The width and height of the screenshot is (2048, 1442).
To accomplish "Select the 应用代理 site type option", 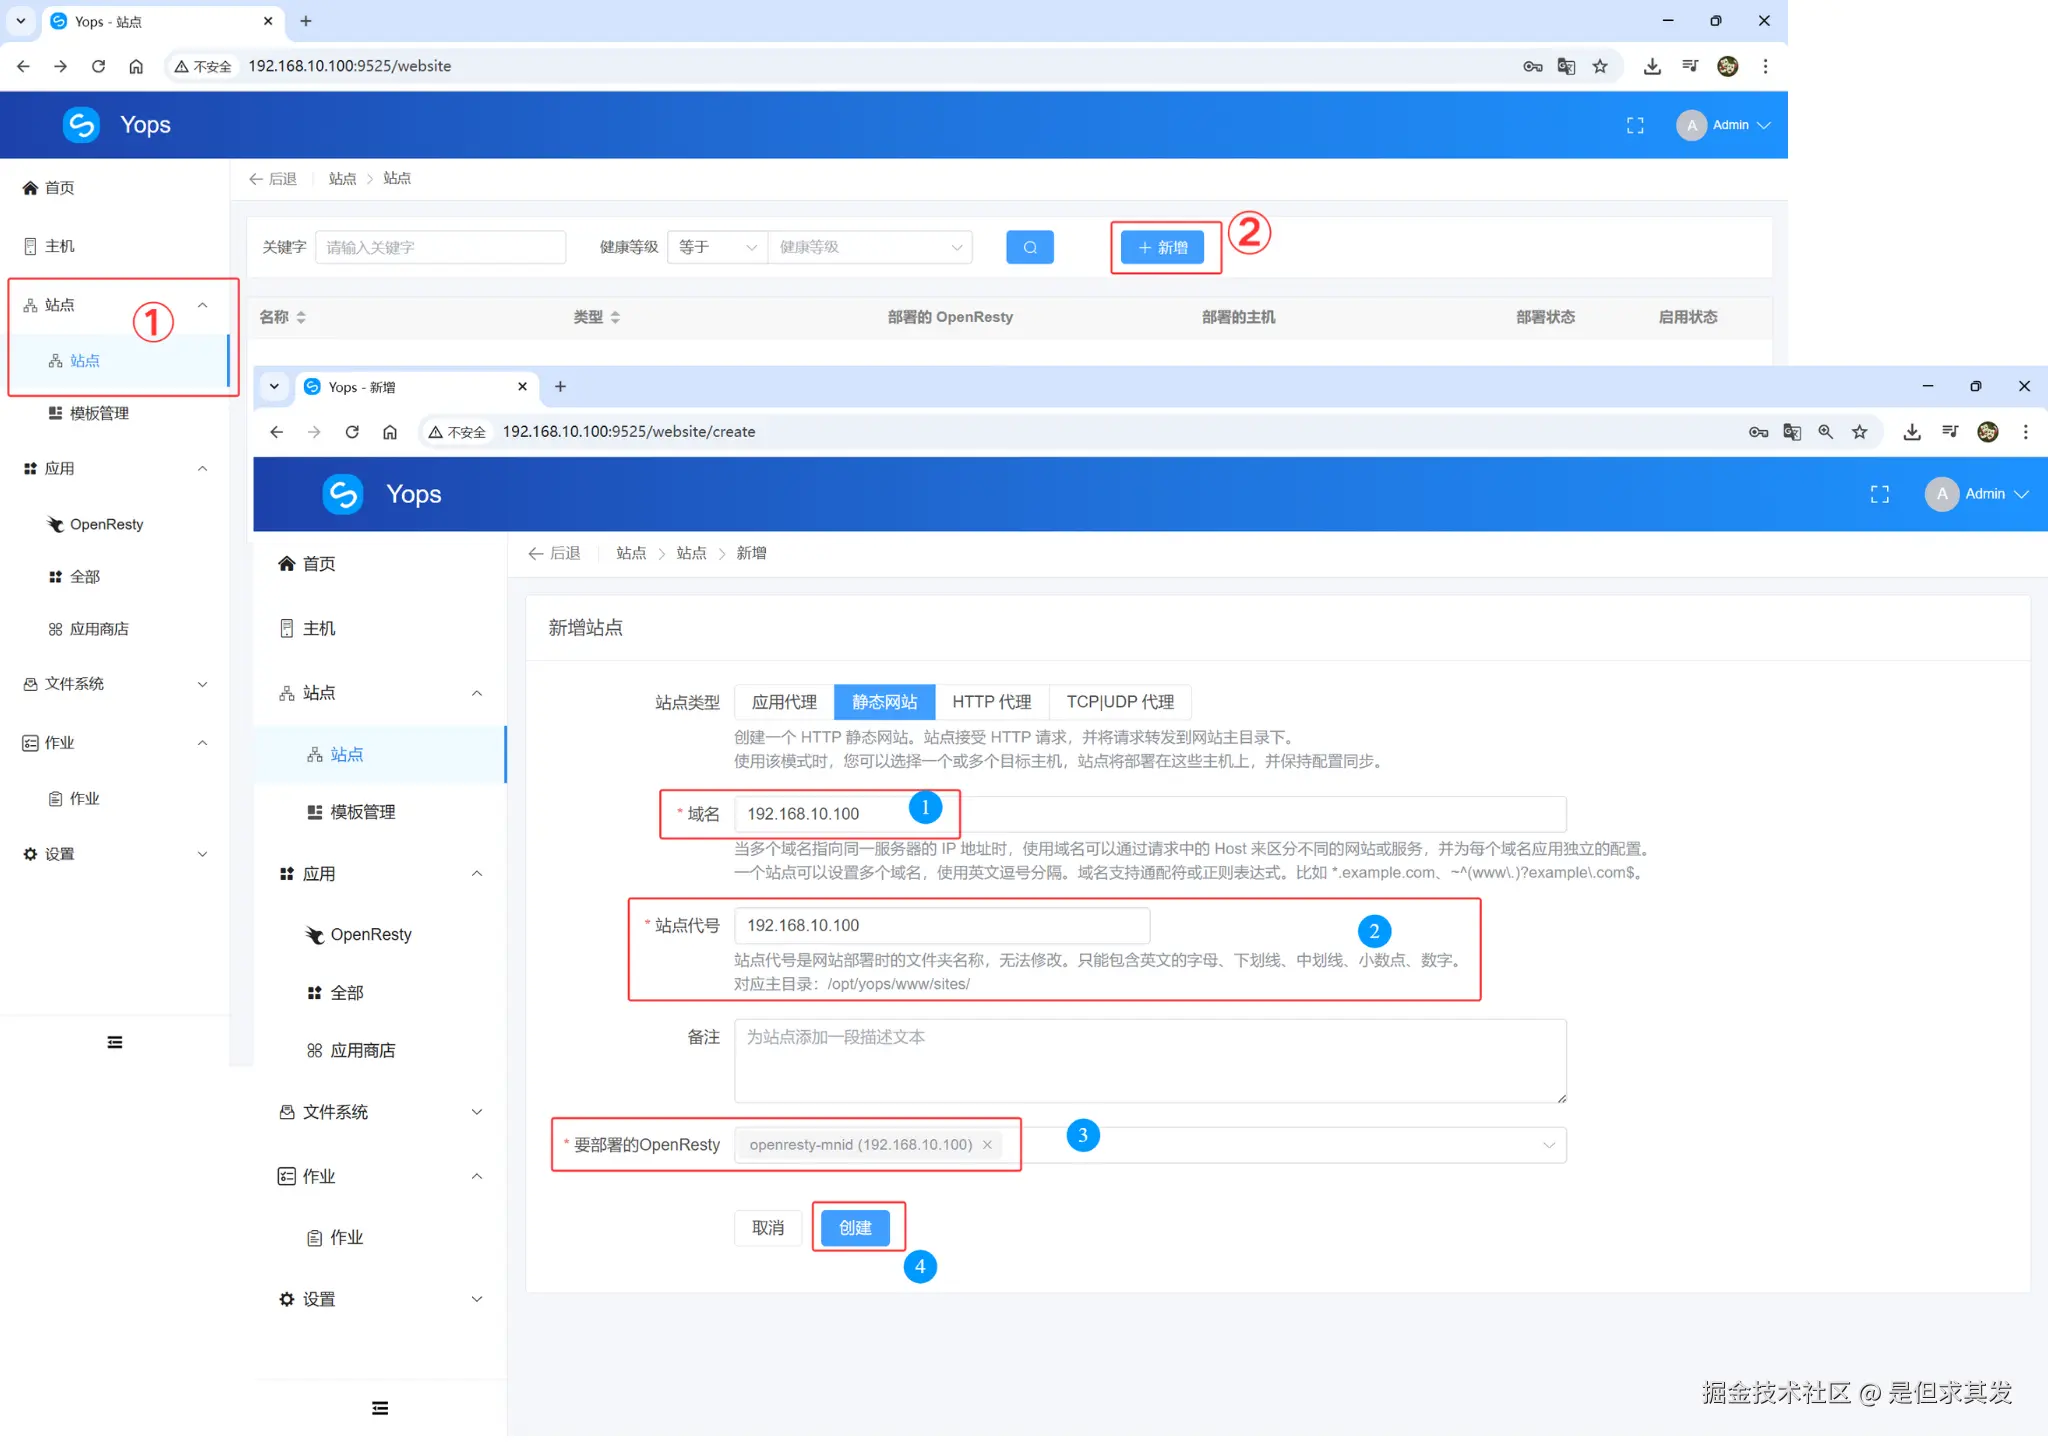I will [784, 702].
